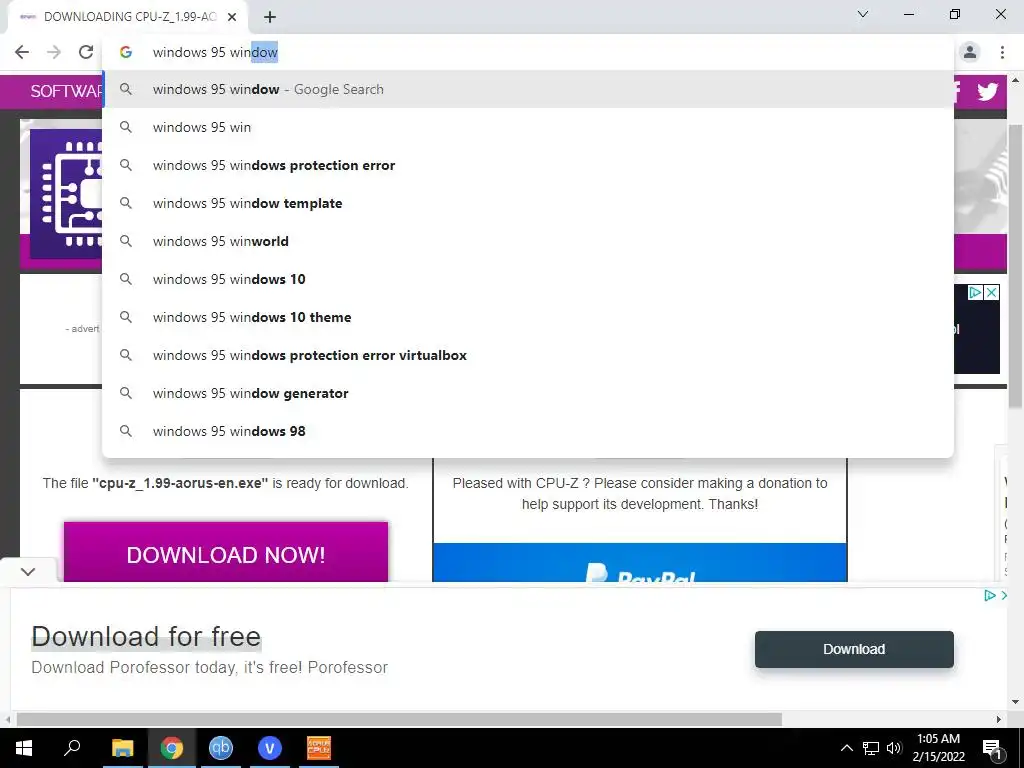
Task: Open the notification center icon
Action: [x=993, y=748]
